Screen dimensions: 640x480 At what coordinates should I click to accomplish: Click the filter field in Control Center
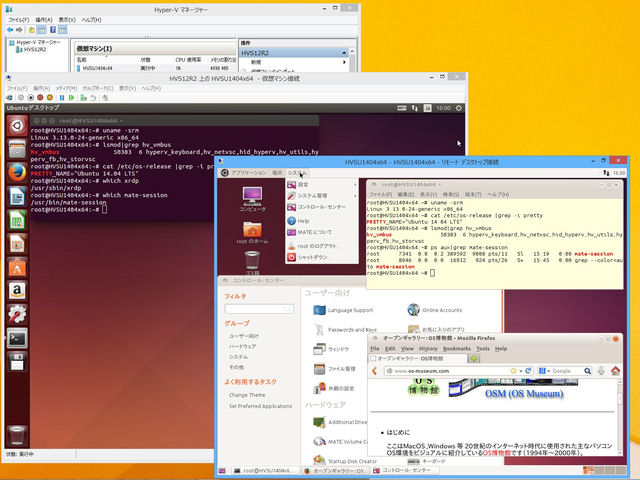(x=259, y=309)
